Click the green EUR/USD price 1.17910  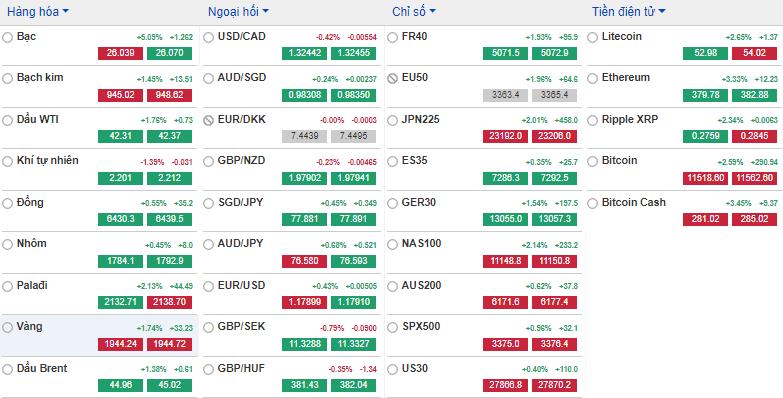(x=353, y=302)
